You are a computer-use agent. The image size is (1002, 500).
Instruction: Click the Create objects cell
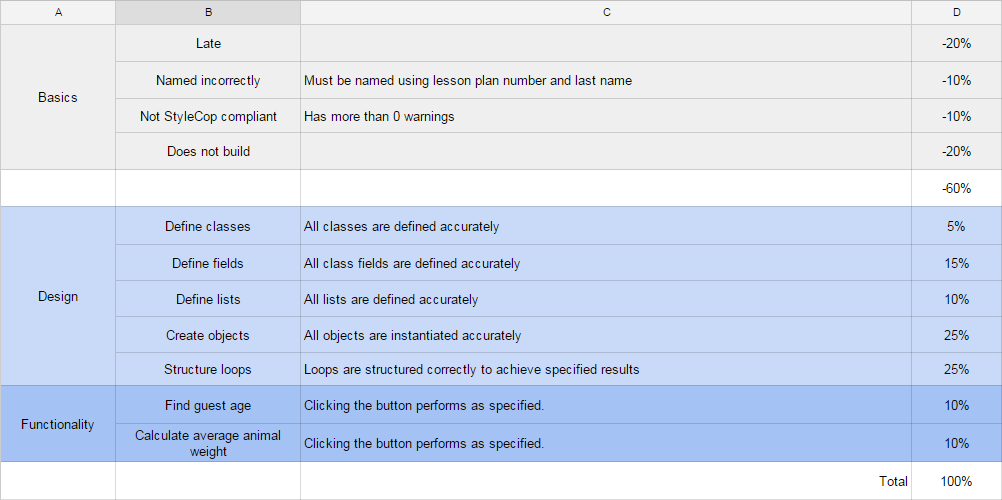(208, 335)
